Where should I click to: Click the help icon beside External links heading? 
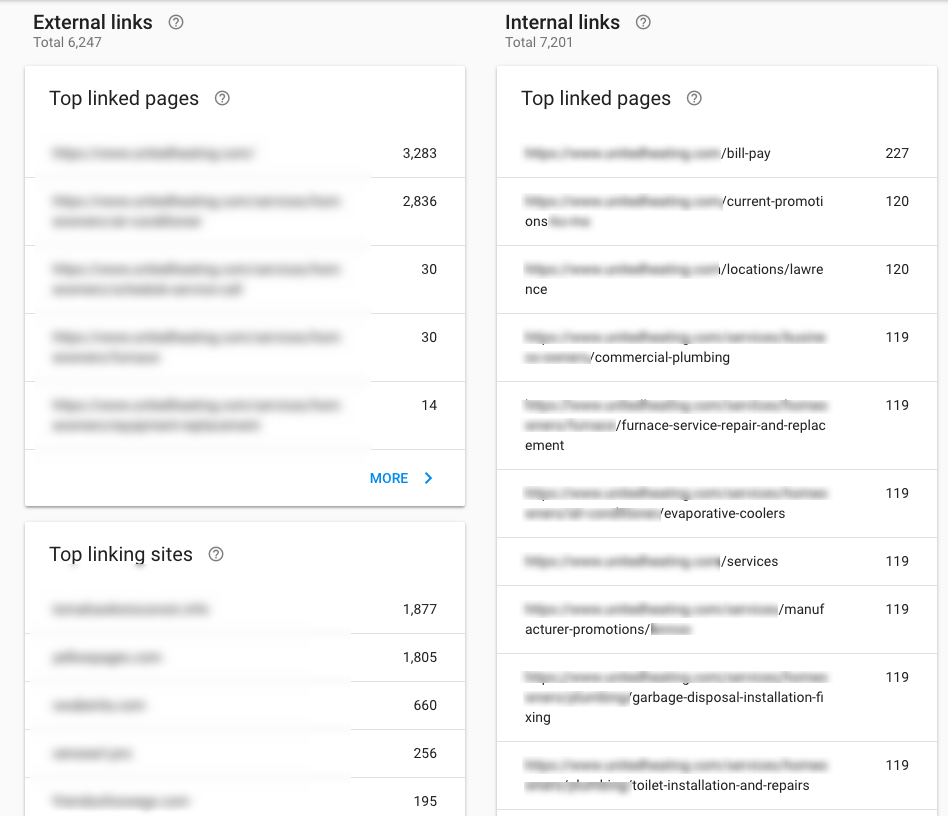click(176, 21)
